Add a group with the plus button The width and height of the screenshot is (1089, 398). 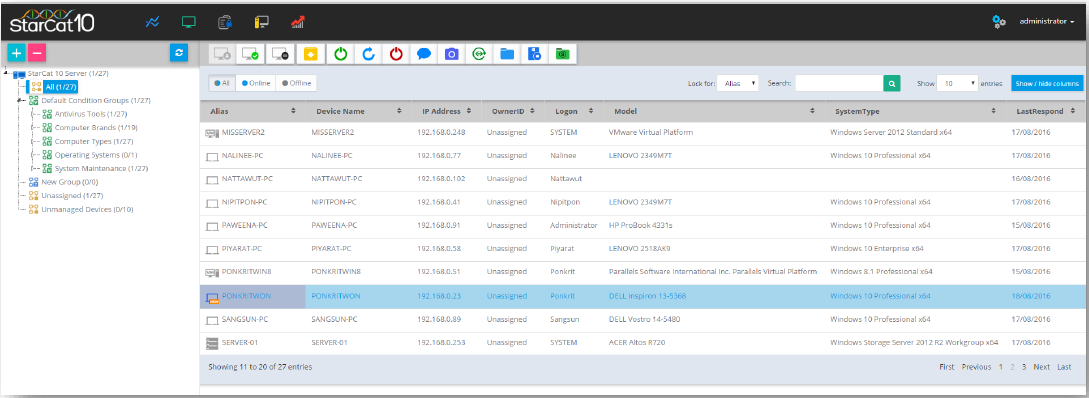pyautogui.click(x=16, y=53)
